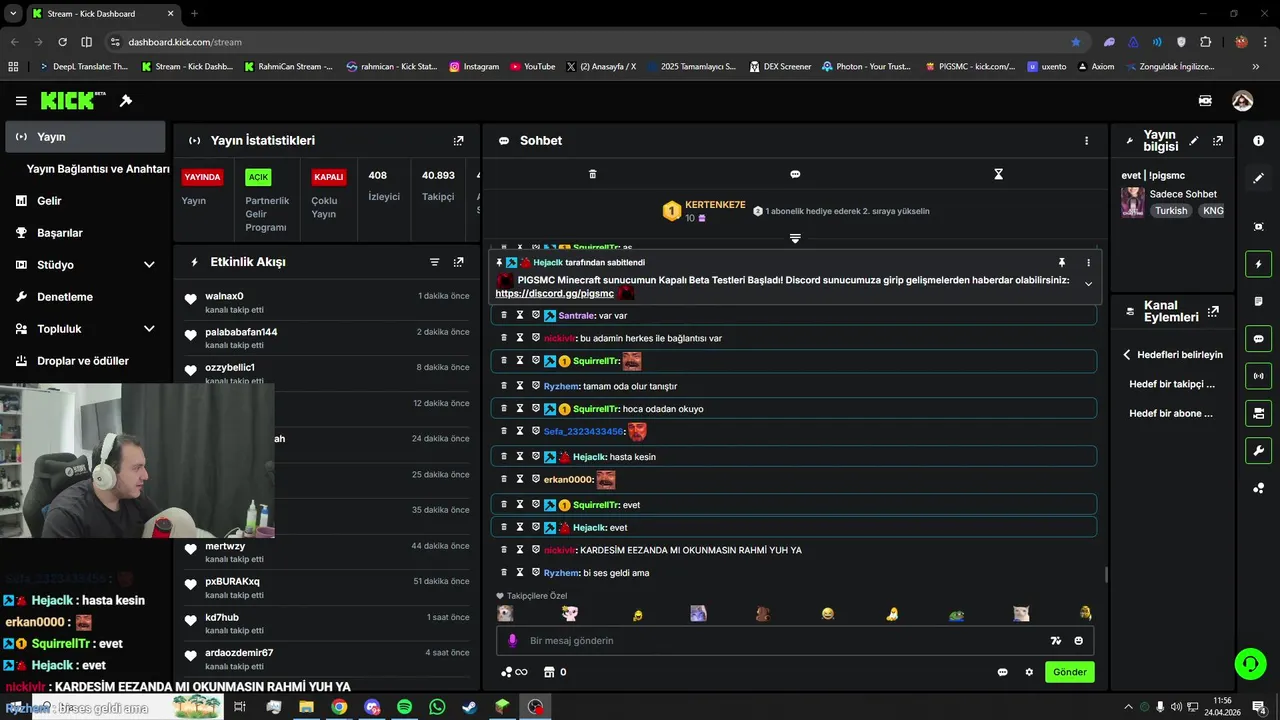This screenshot has width=1280, height=720.
Task: Click the lightning bolt icon in right rail
Action: [x=1258, y=264]
